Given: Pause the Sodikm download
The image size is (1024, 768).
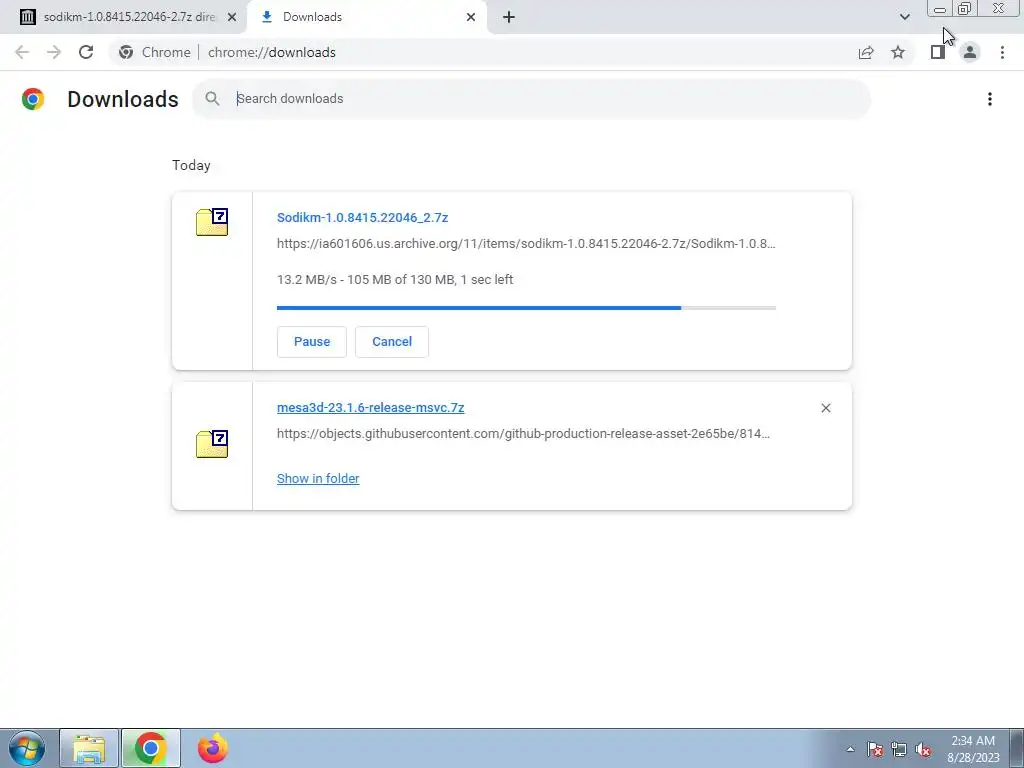Looking at the screenshot, I should click(312, 342).
